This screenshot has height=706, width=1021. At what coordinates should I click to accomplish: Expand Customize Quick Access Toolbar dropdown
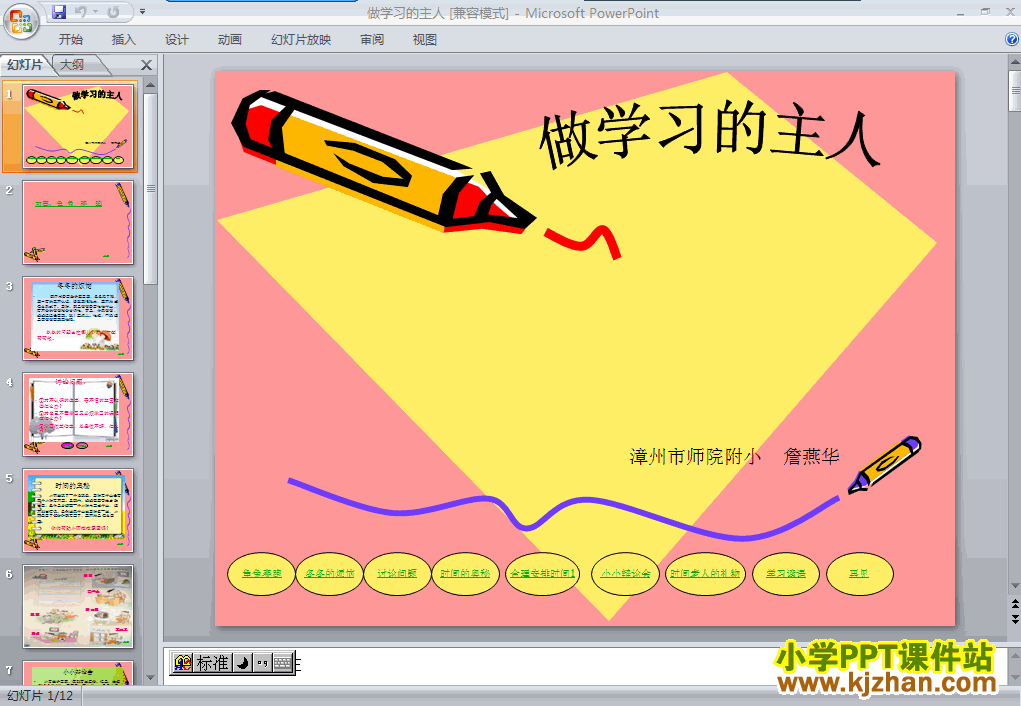[142, 12]
